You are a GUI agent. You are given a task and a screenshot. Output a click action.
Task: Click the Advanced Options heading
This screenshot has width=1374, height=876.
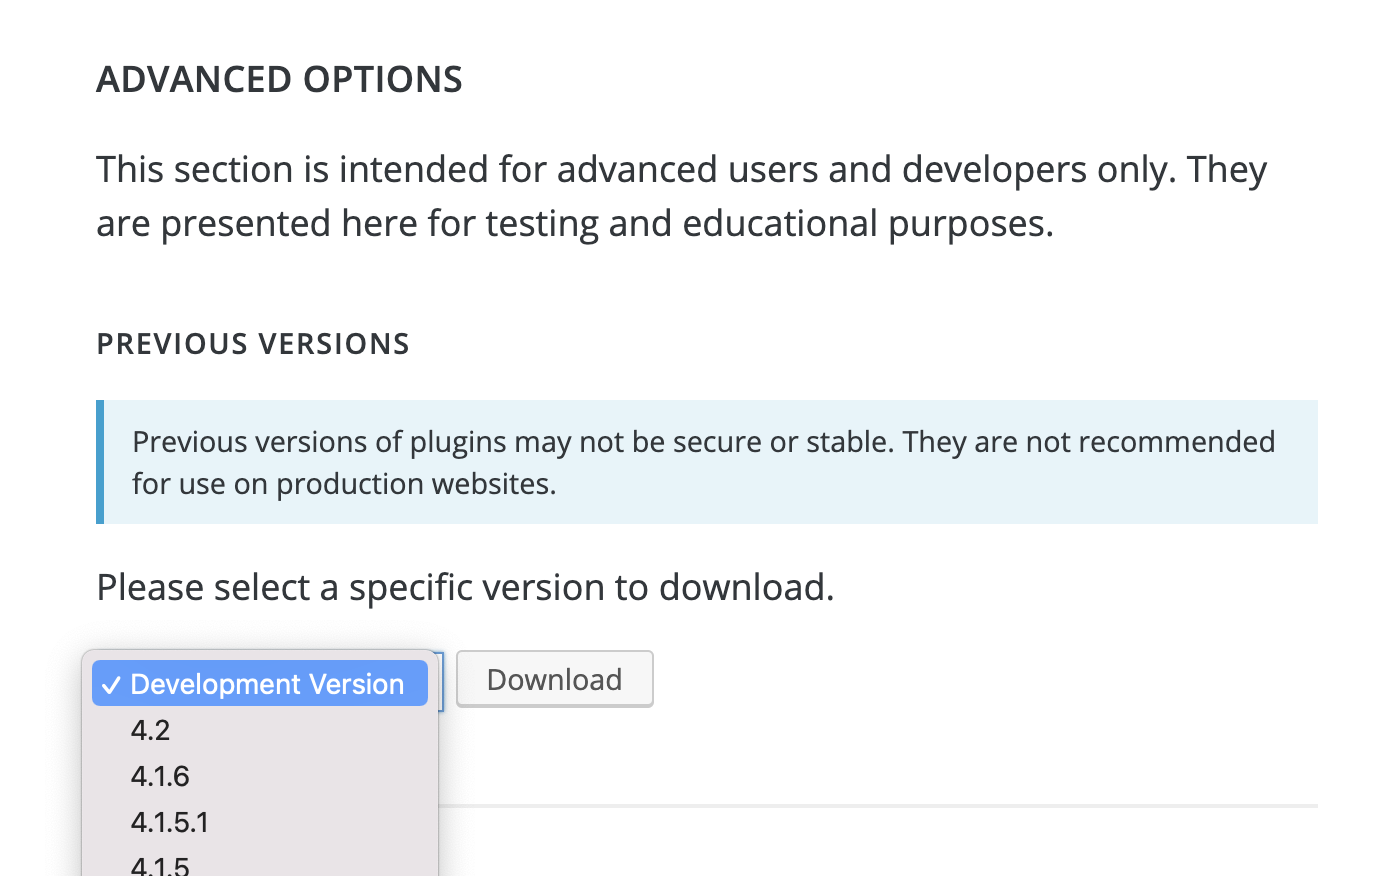pyautogui.click(x=279, y=79)
